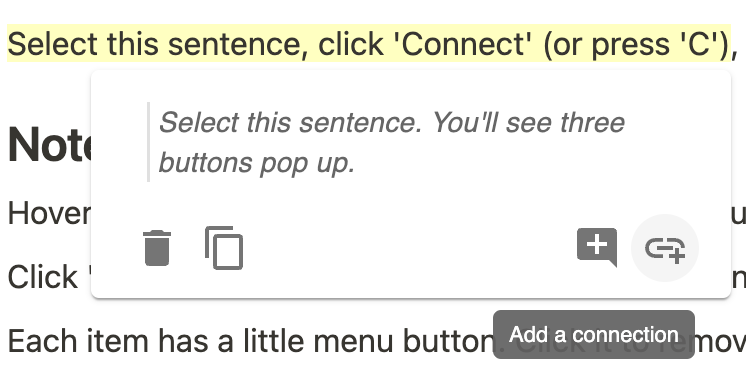Copy the quote with the duplicate icon
Image resolution: width=746 pixels, height=370 pixels.
click(x=224, y=248)
